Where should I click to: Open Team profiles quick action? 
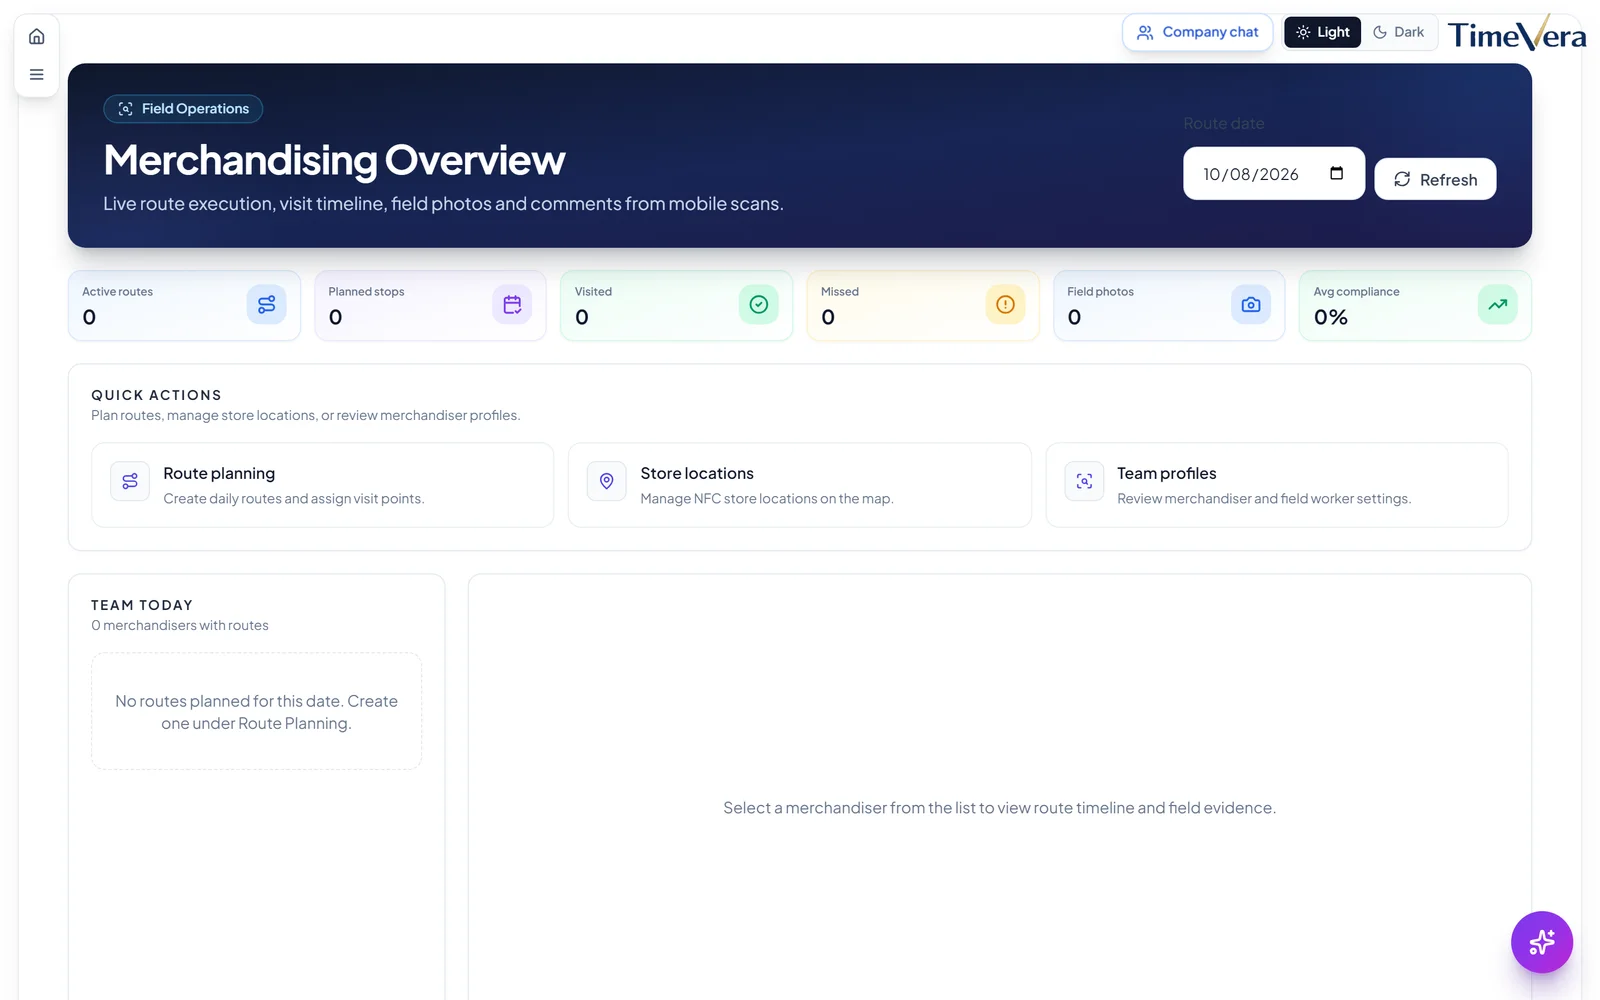tap(1277, 485)
